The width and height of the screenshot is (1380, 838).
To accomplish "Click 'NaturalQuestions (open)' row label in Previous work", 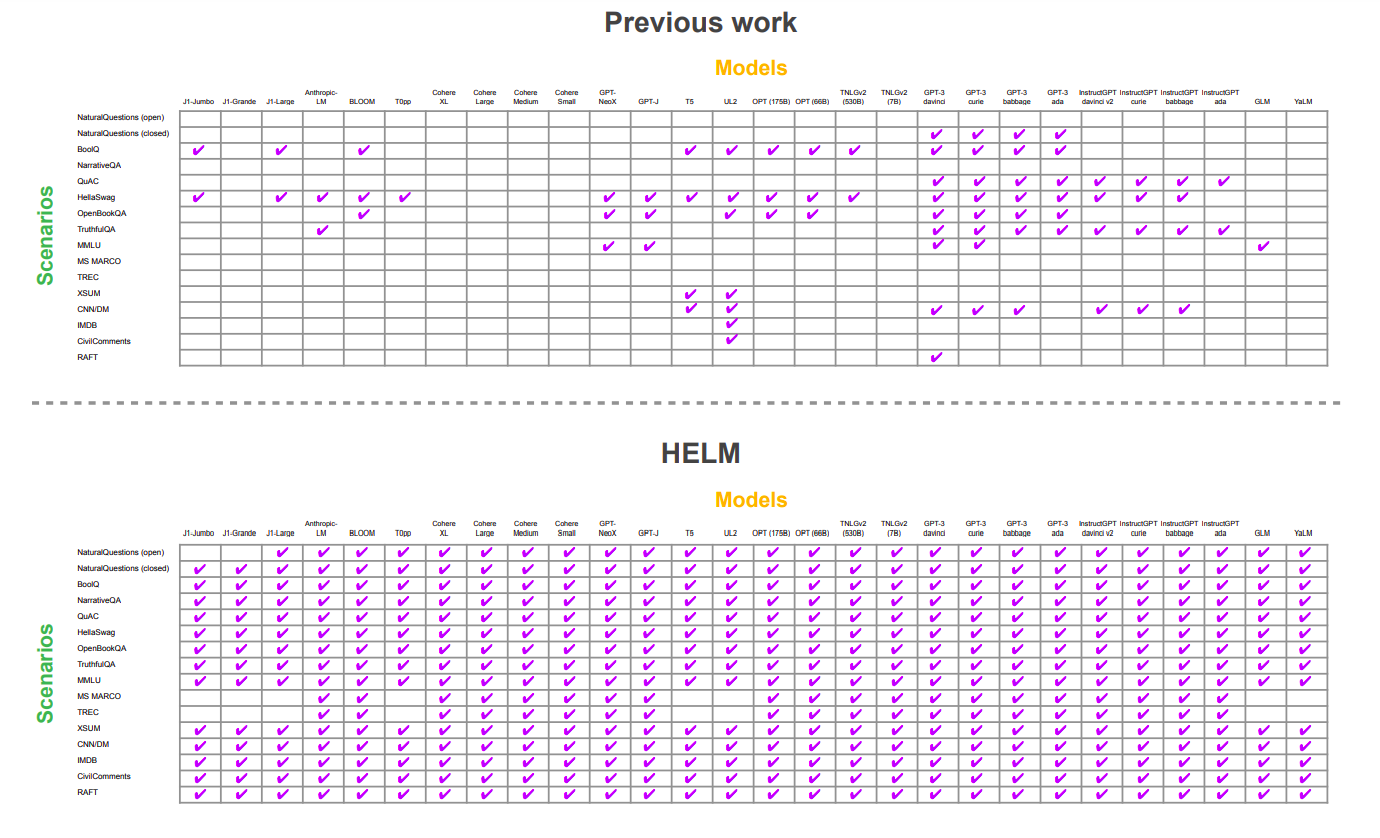I will (x=121, y=118).
